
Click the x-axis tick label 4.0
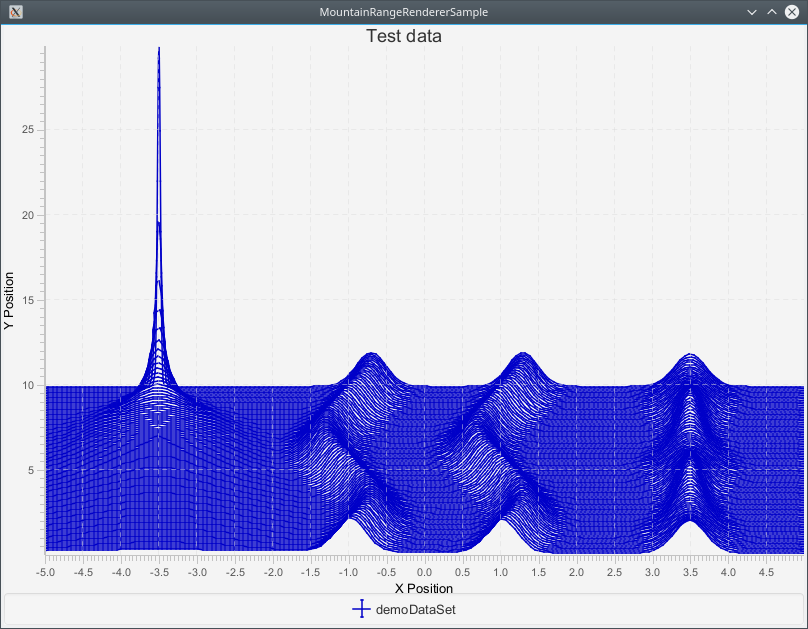pos(728,572)
